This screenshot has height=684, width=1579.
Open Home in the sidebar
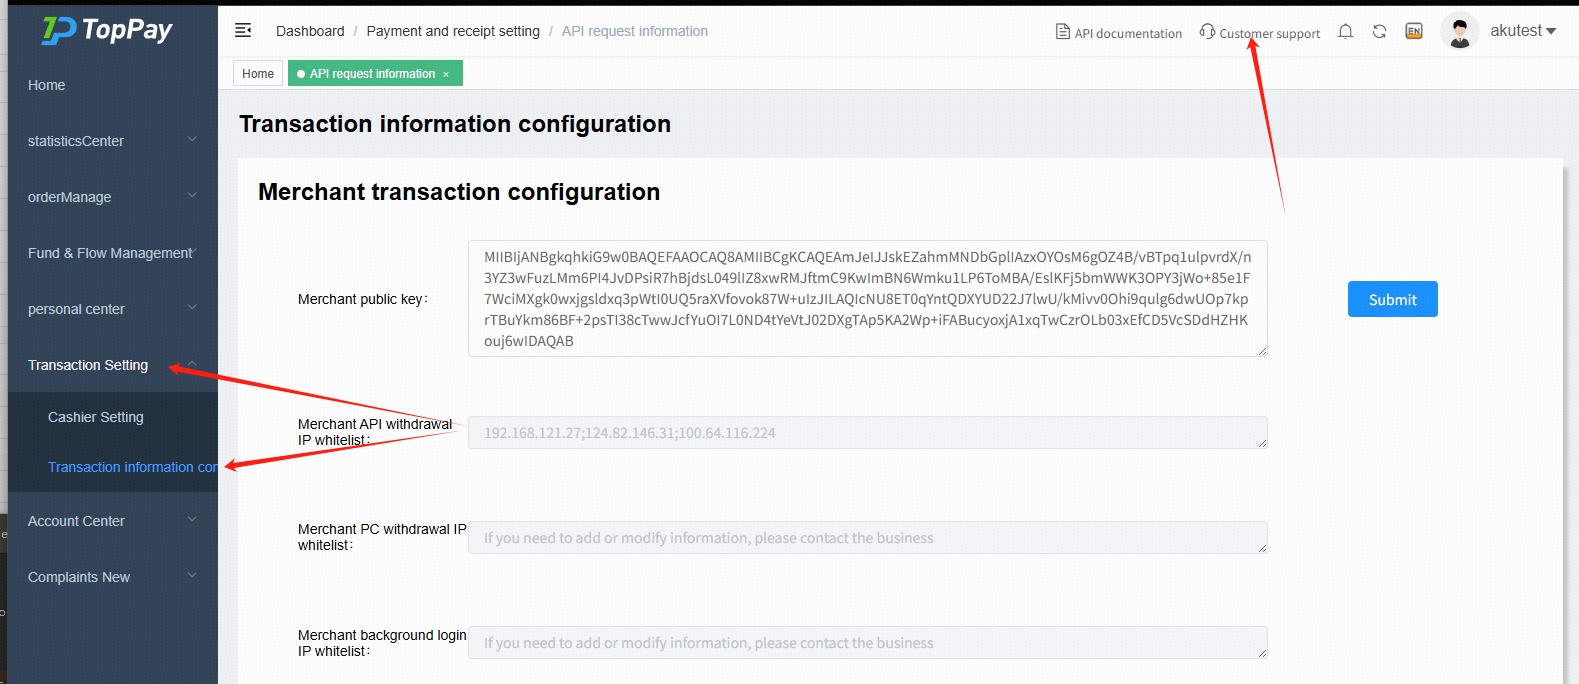113,85
